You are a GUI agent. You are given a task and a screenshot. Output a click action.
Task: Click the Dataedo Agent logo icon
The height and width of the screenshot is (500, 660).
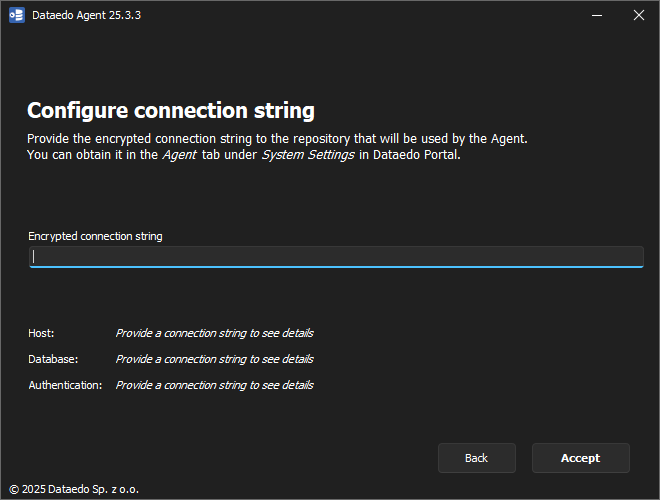click(x=17, y=15)
